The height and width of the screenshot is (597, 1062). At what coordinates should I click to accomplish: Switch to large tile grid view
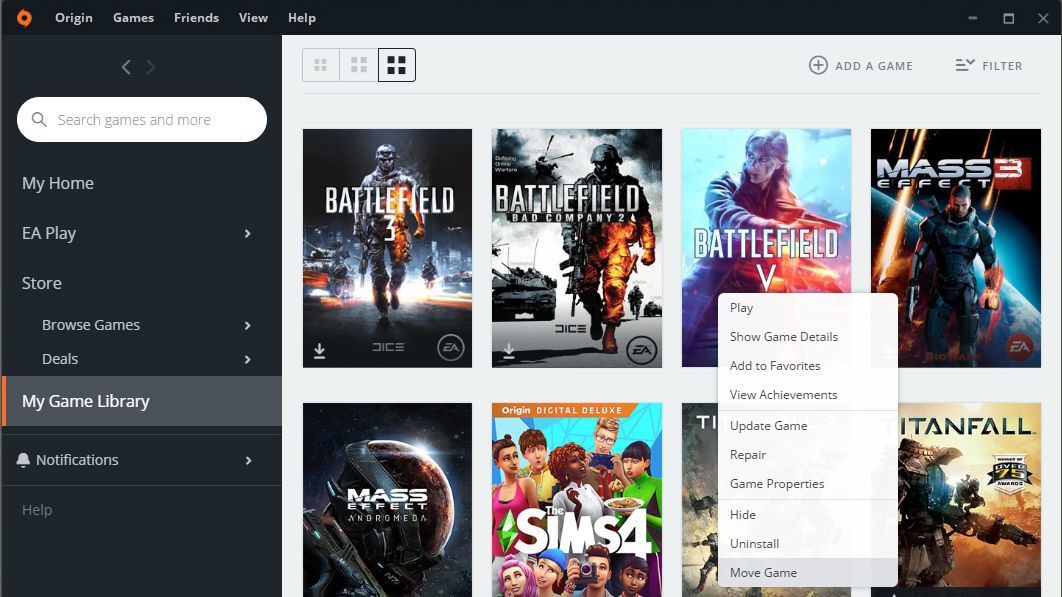click(x=397, y=65)
